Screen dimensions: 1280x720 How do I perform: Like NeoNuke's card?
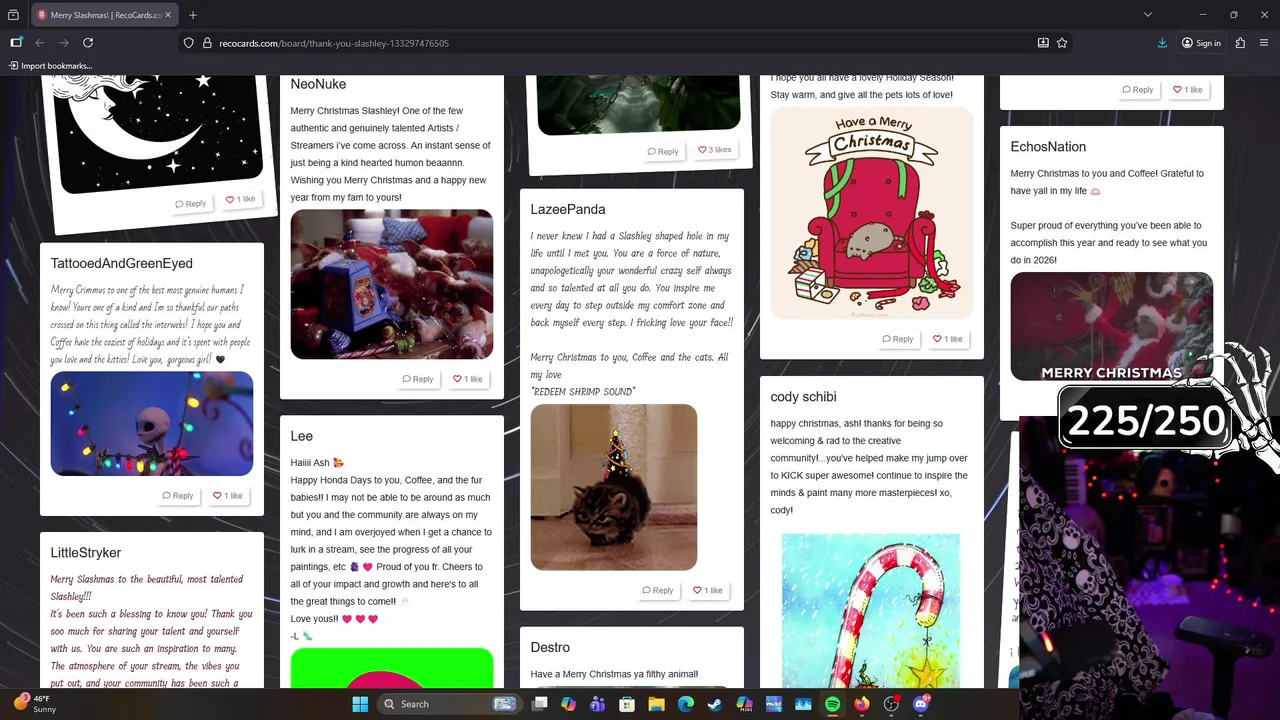pos(467,379)
